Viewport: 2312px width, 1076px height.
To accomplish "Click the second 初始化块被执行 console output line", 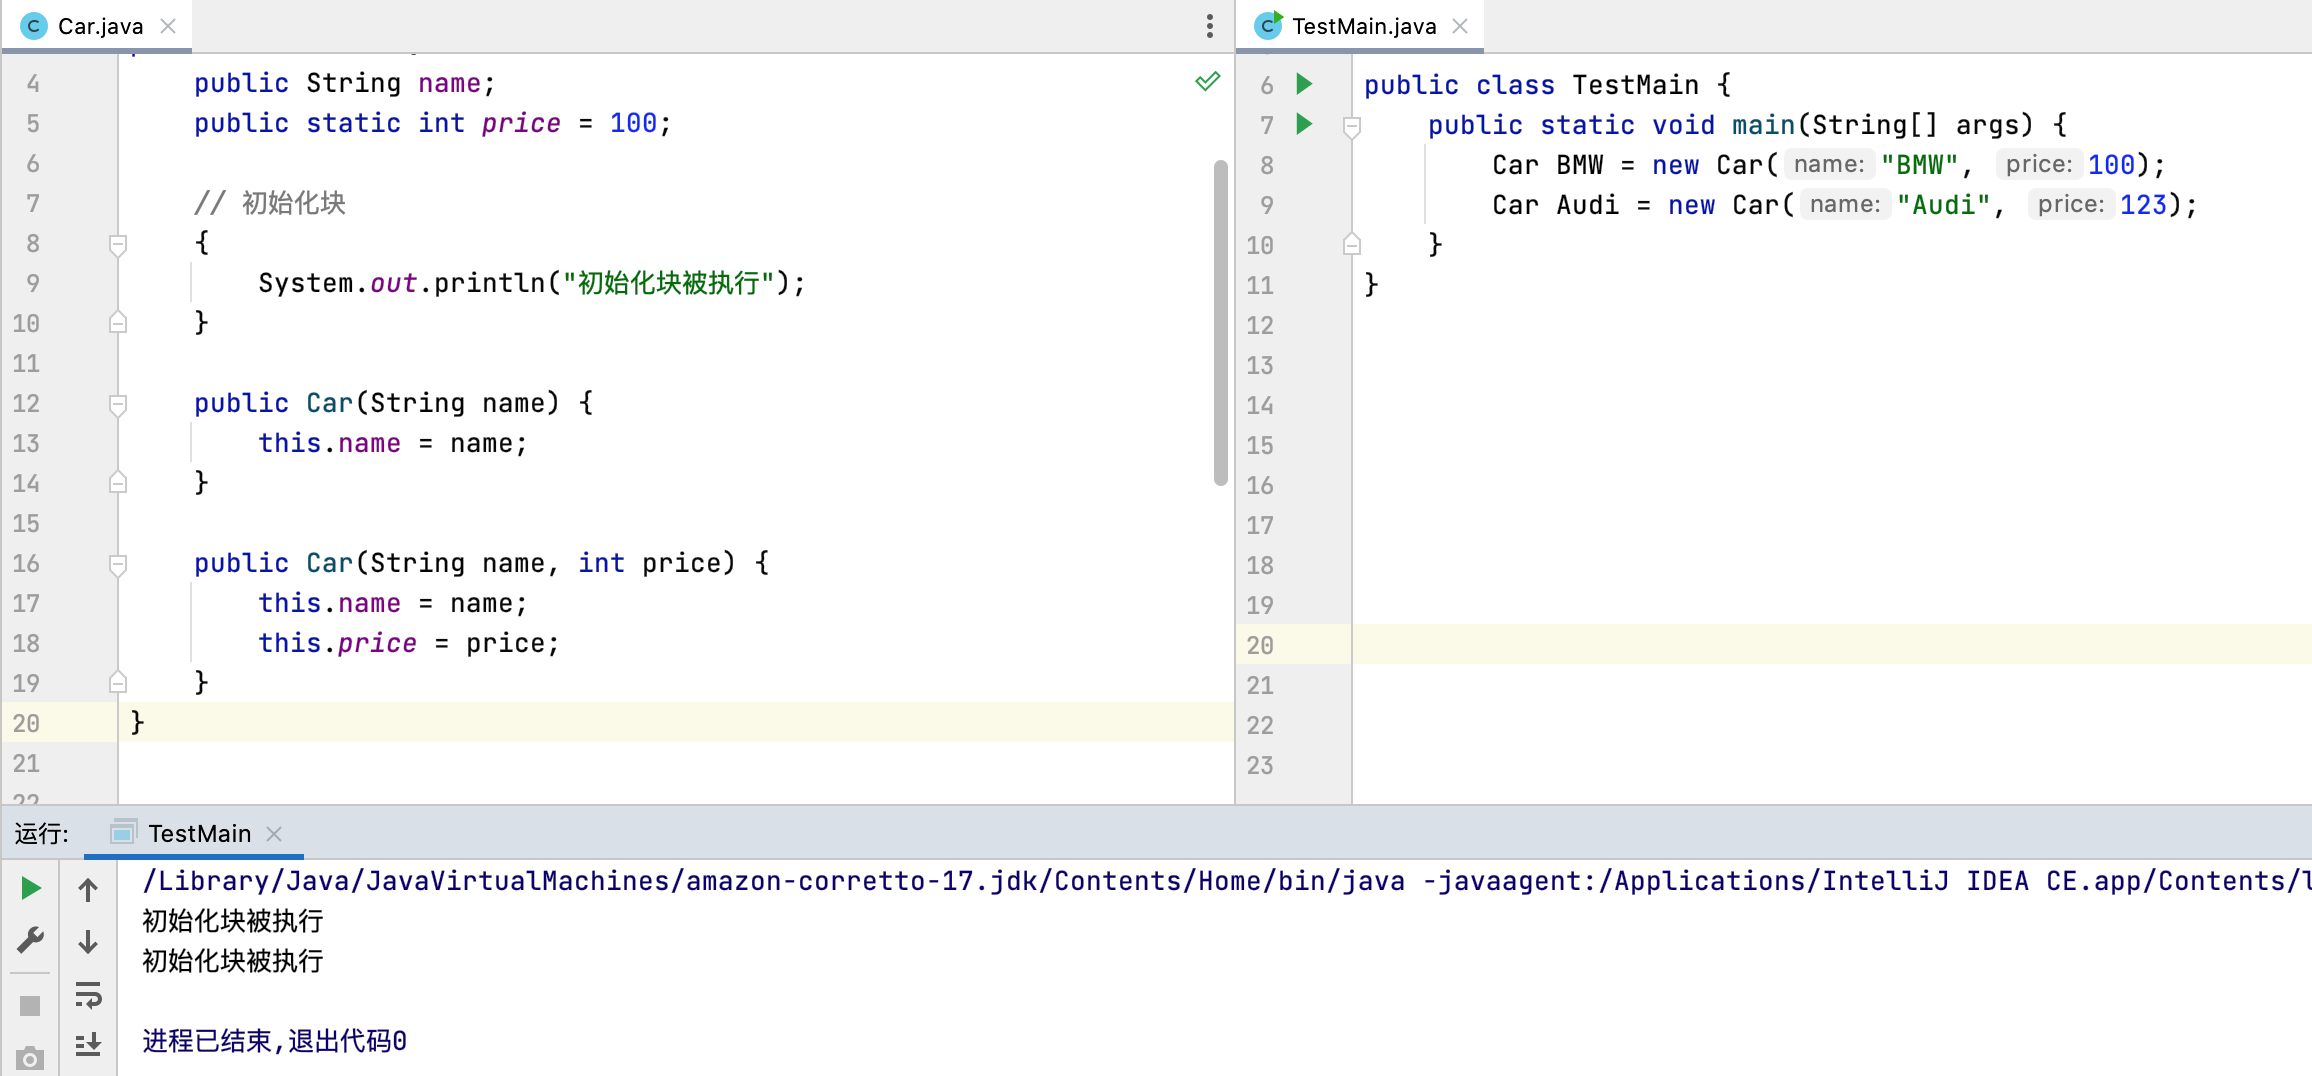I will [x=233, y=961].
